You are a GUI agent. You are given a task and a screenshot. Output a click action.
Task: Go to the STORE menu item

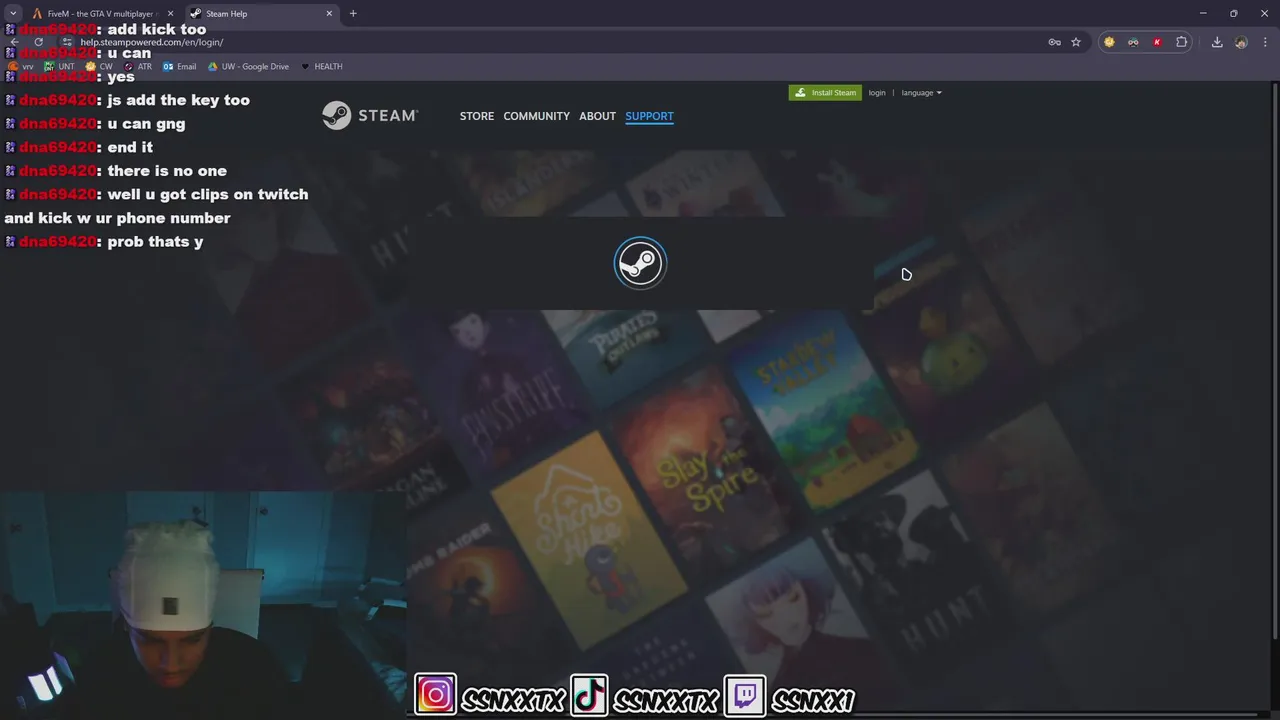477,116
